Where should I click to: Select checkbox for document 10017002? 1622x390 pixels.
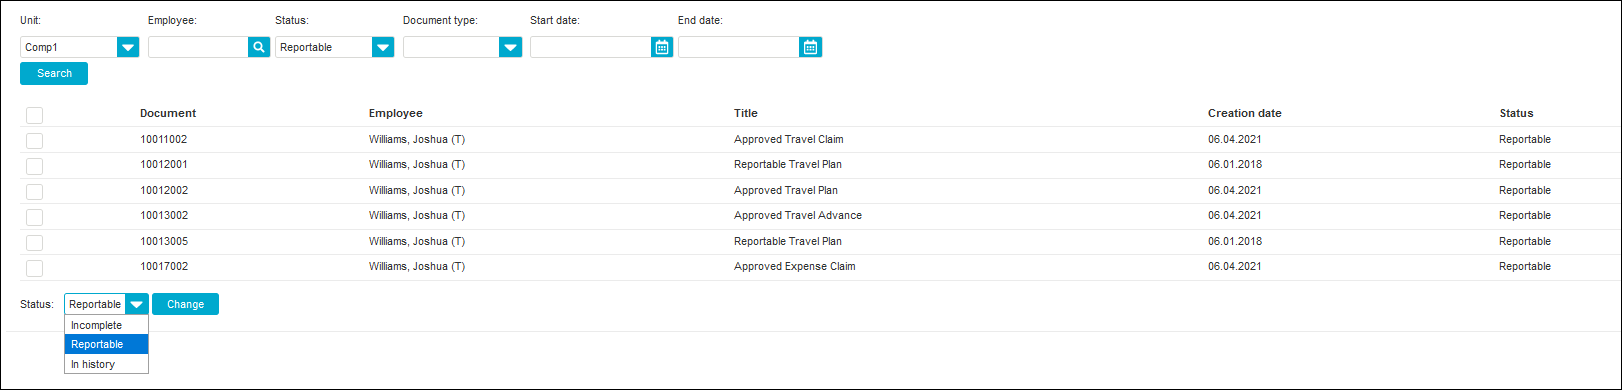pos(35,267)
